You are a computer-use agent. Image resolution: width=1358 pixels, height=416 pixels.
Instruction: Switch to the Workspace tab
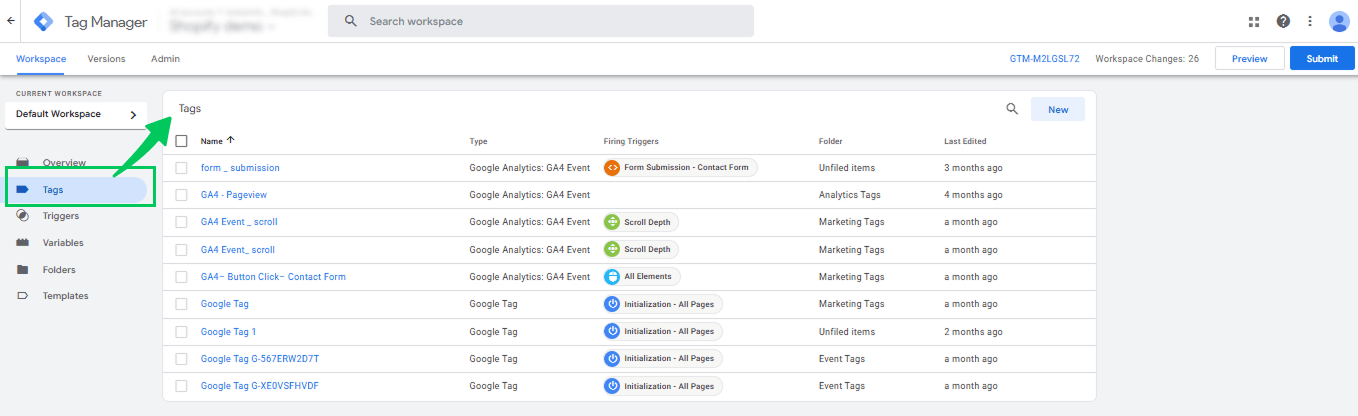point(41,59)
